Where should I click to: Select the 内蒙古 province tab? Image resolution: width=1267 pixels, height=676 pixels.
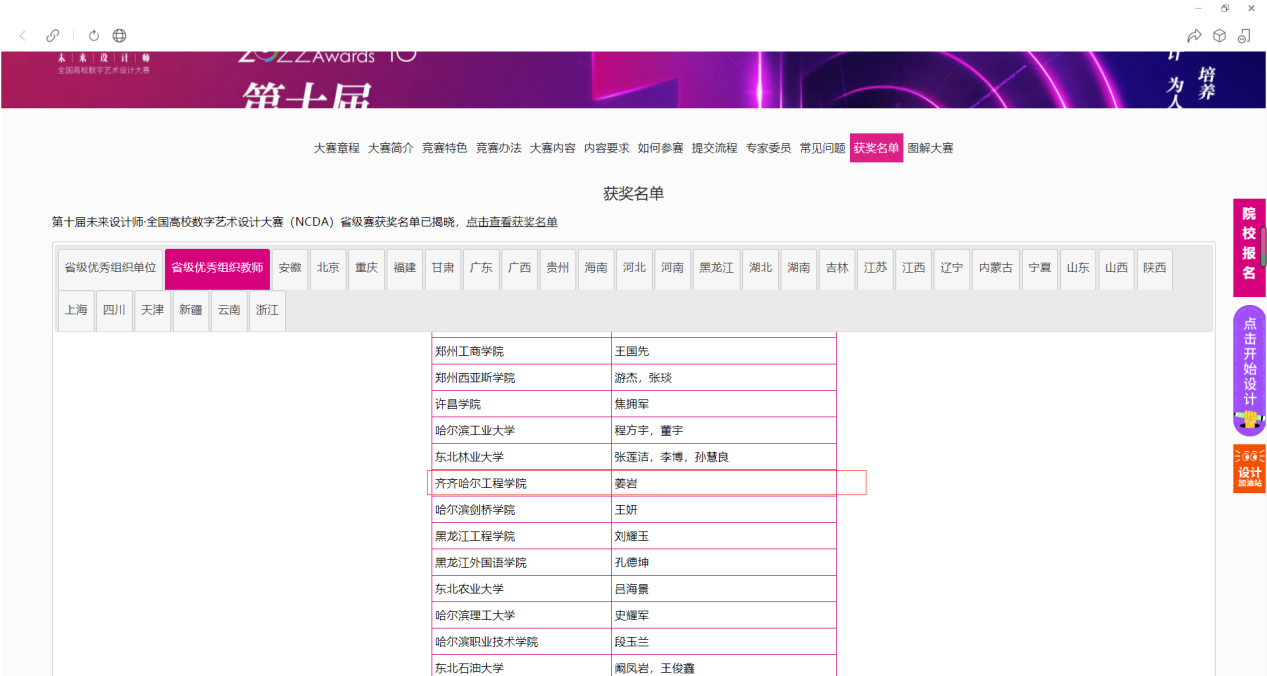click(995, 268)
